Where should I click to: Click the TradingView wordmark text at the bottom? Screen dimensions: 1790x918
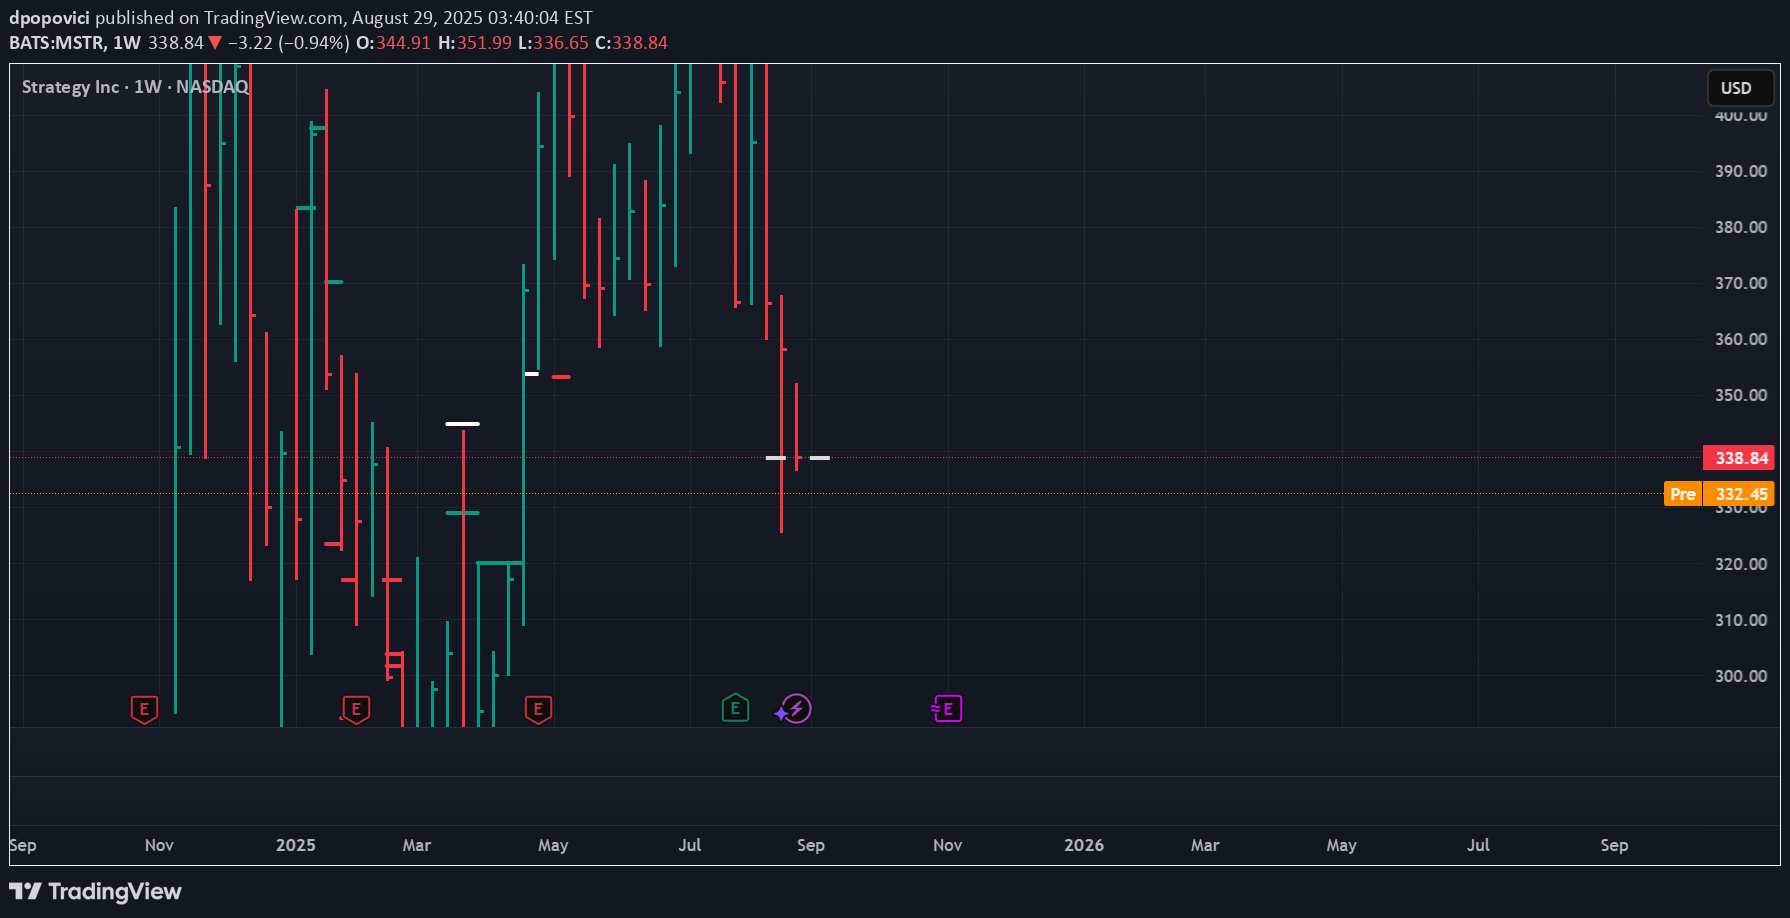[x=115, y=891]
